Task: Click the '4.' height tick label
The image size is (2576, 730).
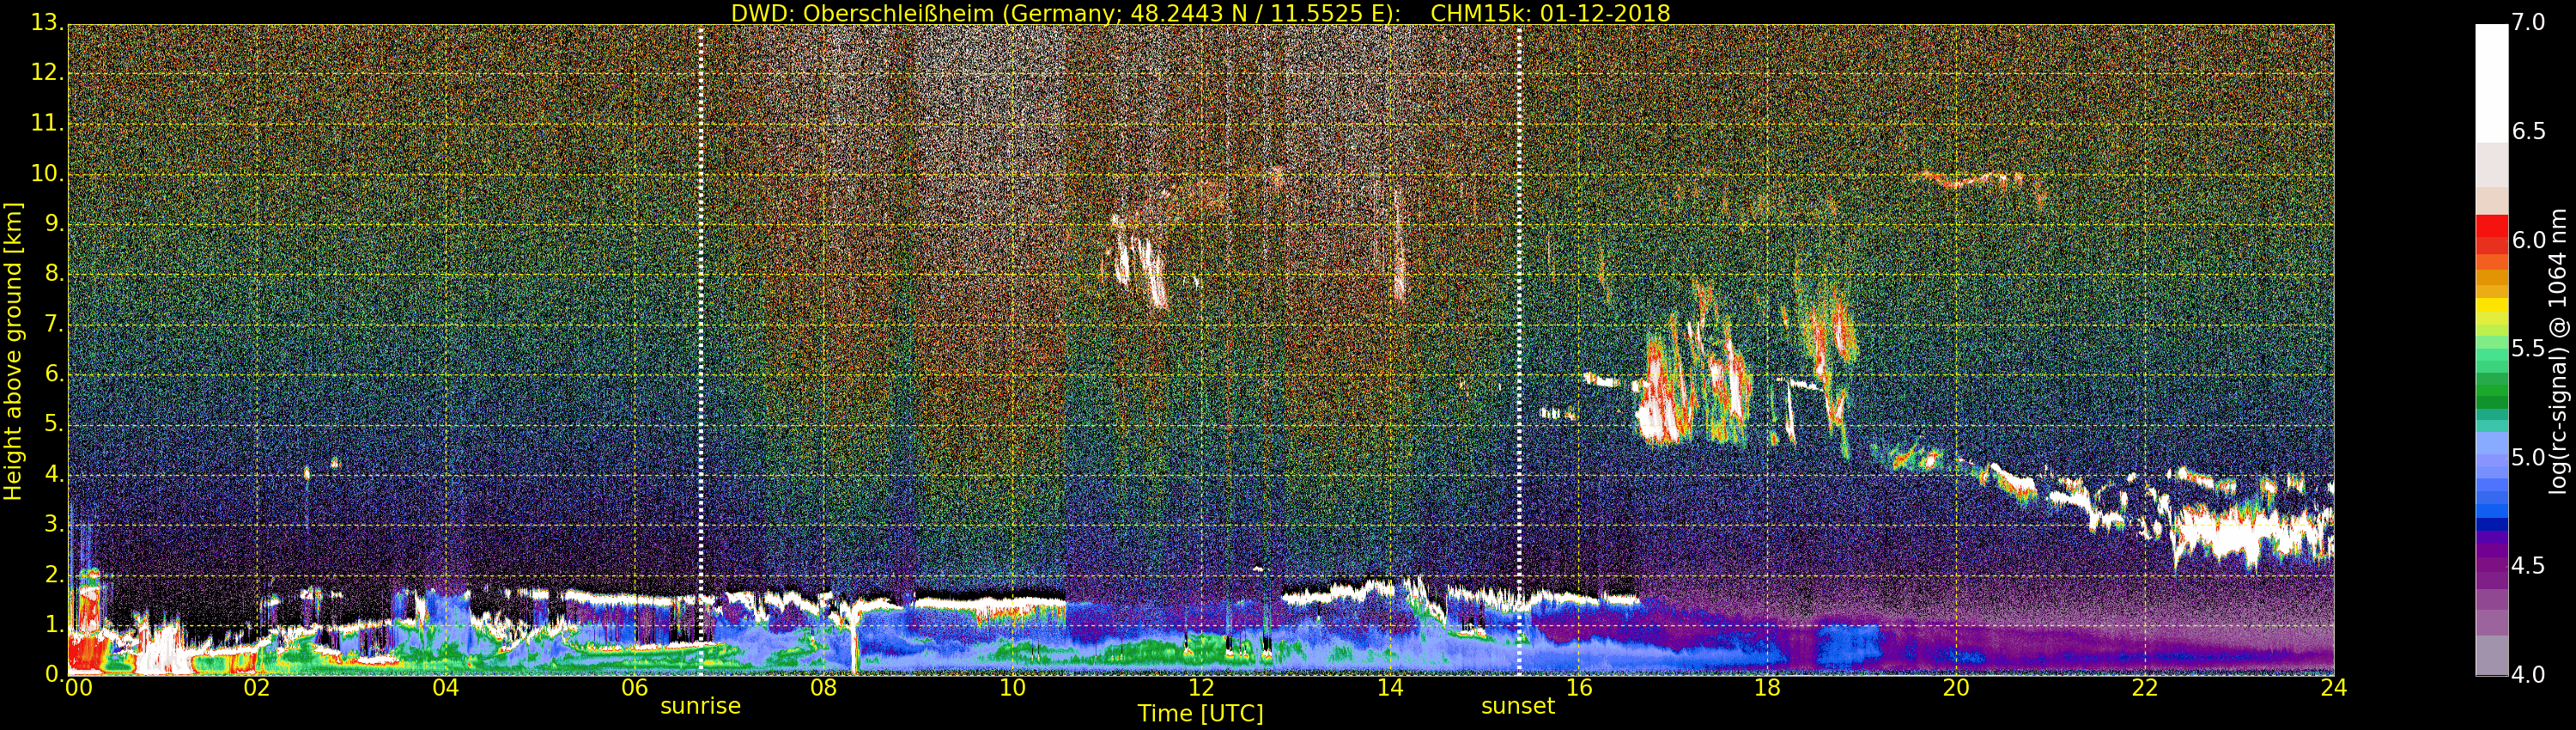Action: [x=54, y=474]
